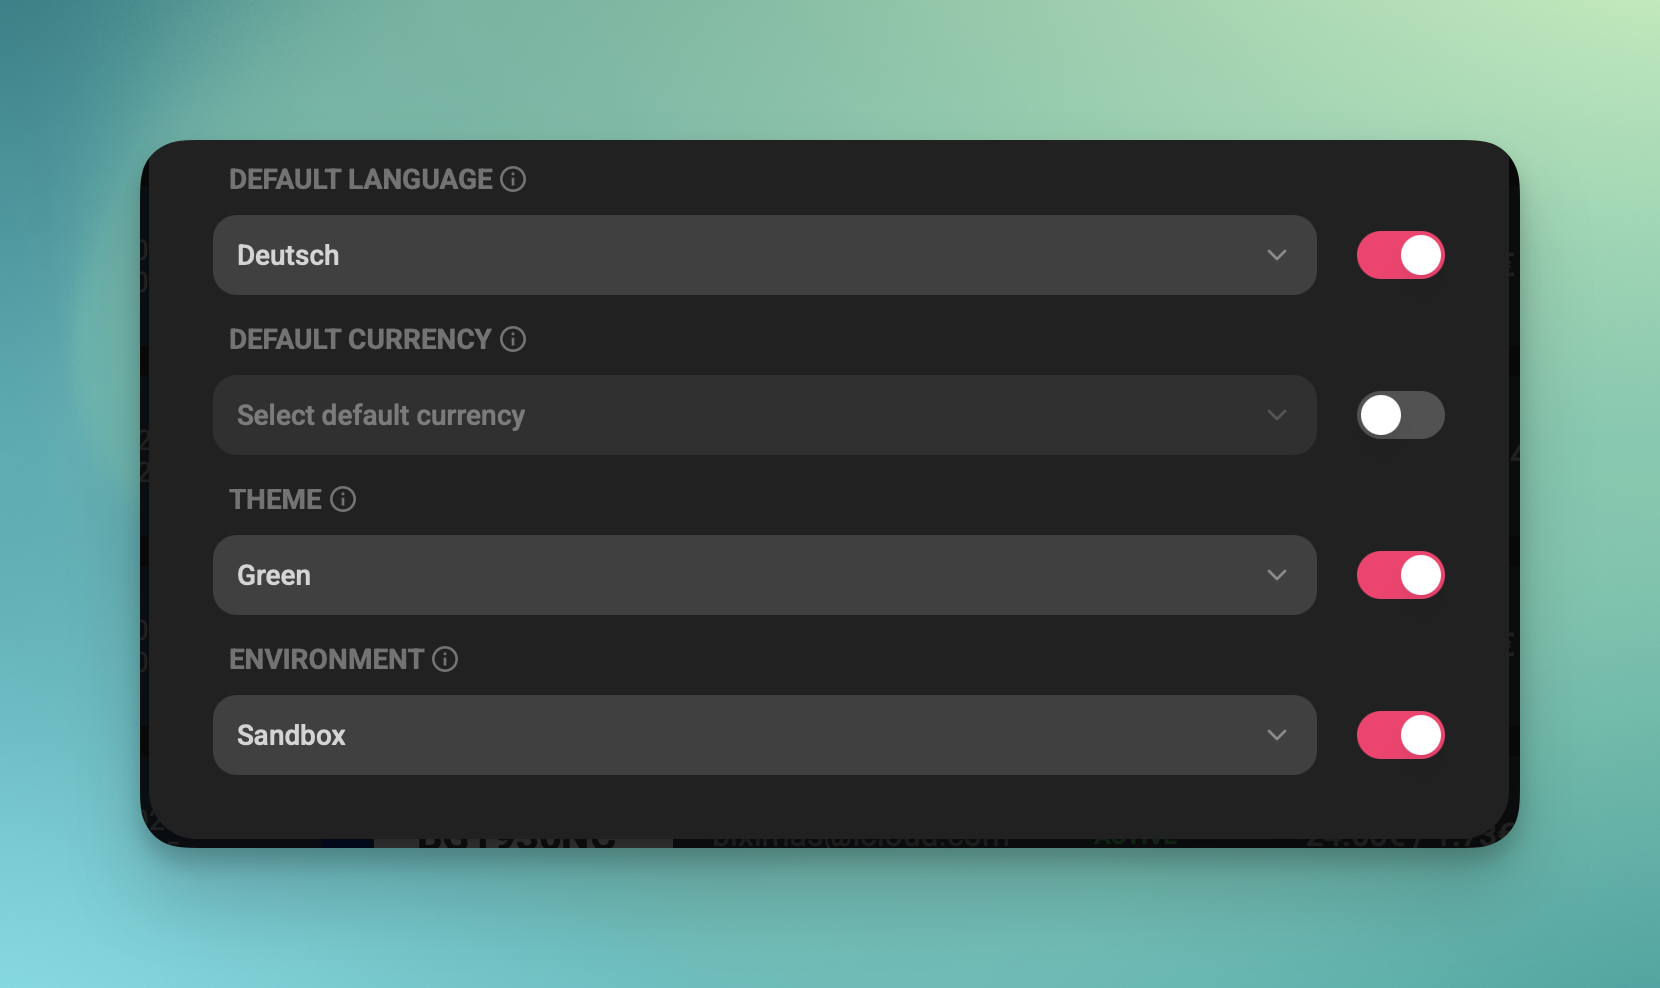The height and width of the screenshot is (988, 1660).
Task: Click the THEME label
Action: point(275,499)
